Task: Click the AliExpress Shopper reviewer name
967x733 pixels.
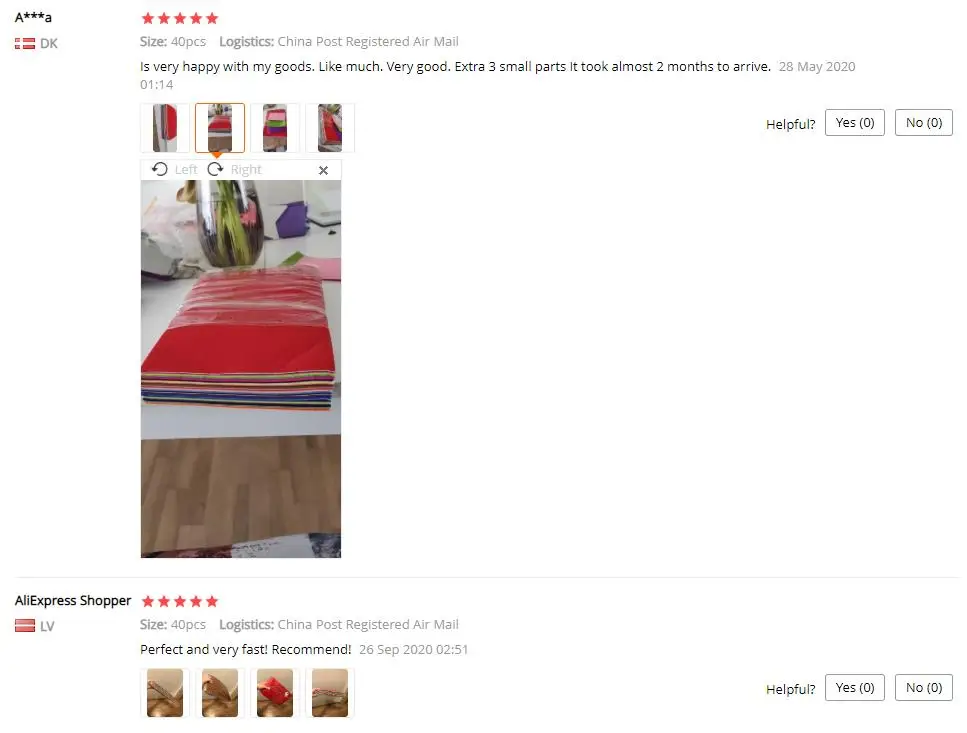Action: [x=73, y=600]
